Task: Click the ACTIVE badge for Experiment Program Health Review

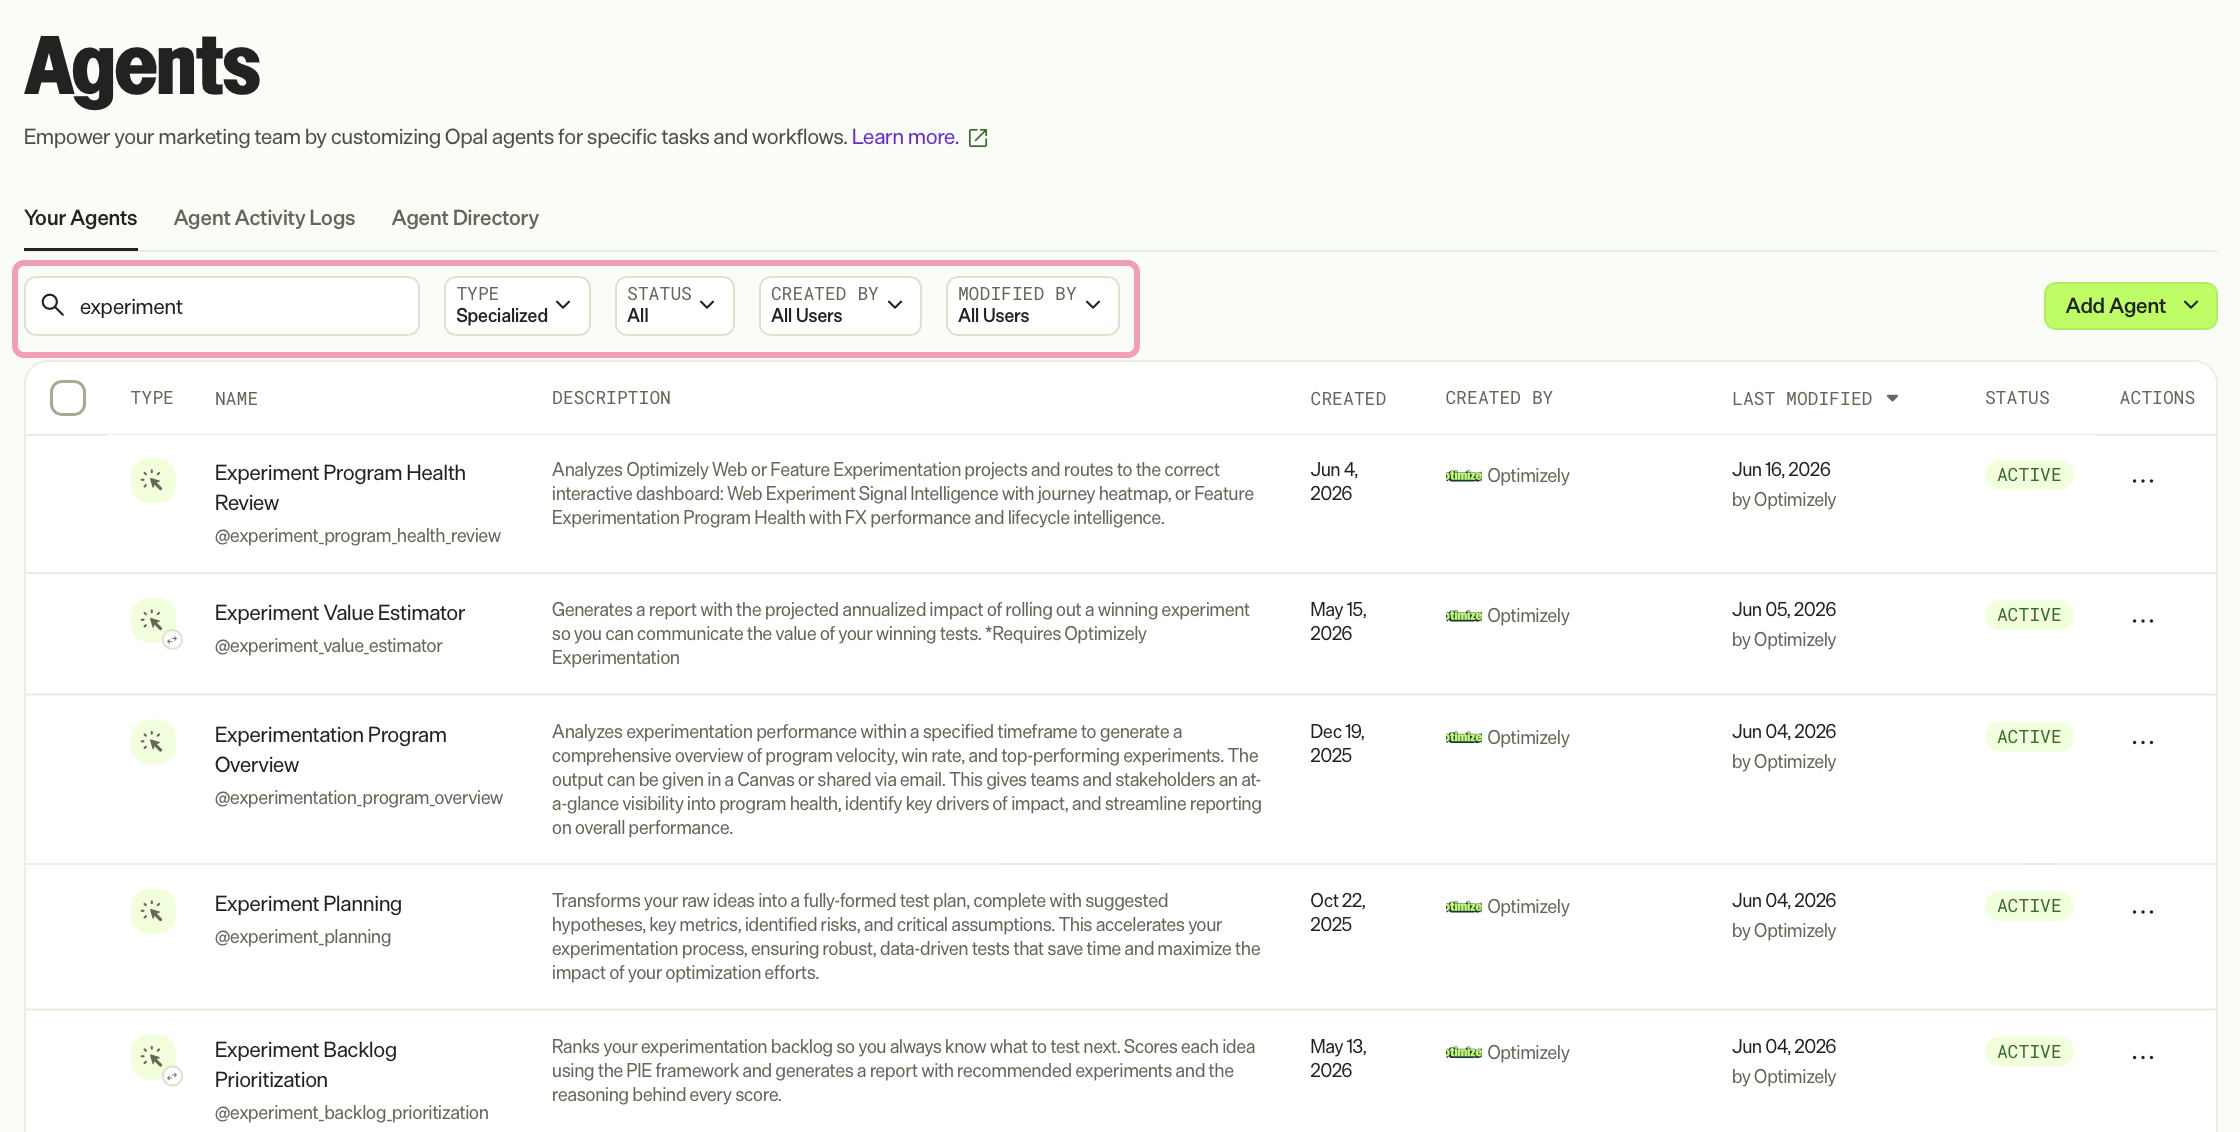Action: [x=2029, y=475]
